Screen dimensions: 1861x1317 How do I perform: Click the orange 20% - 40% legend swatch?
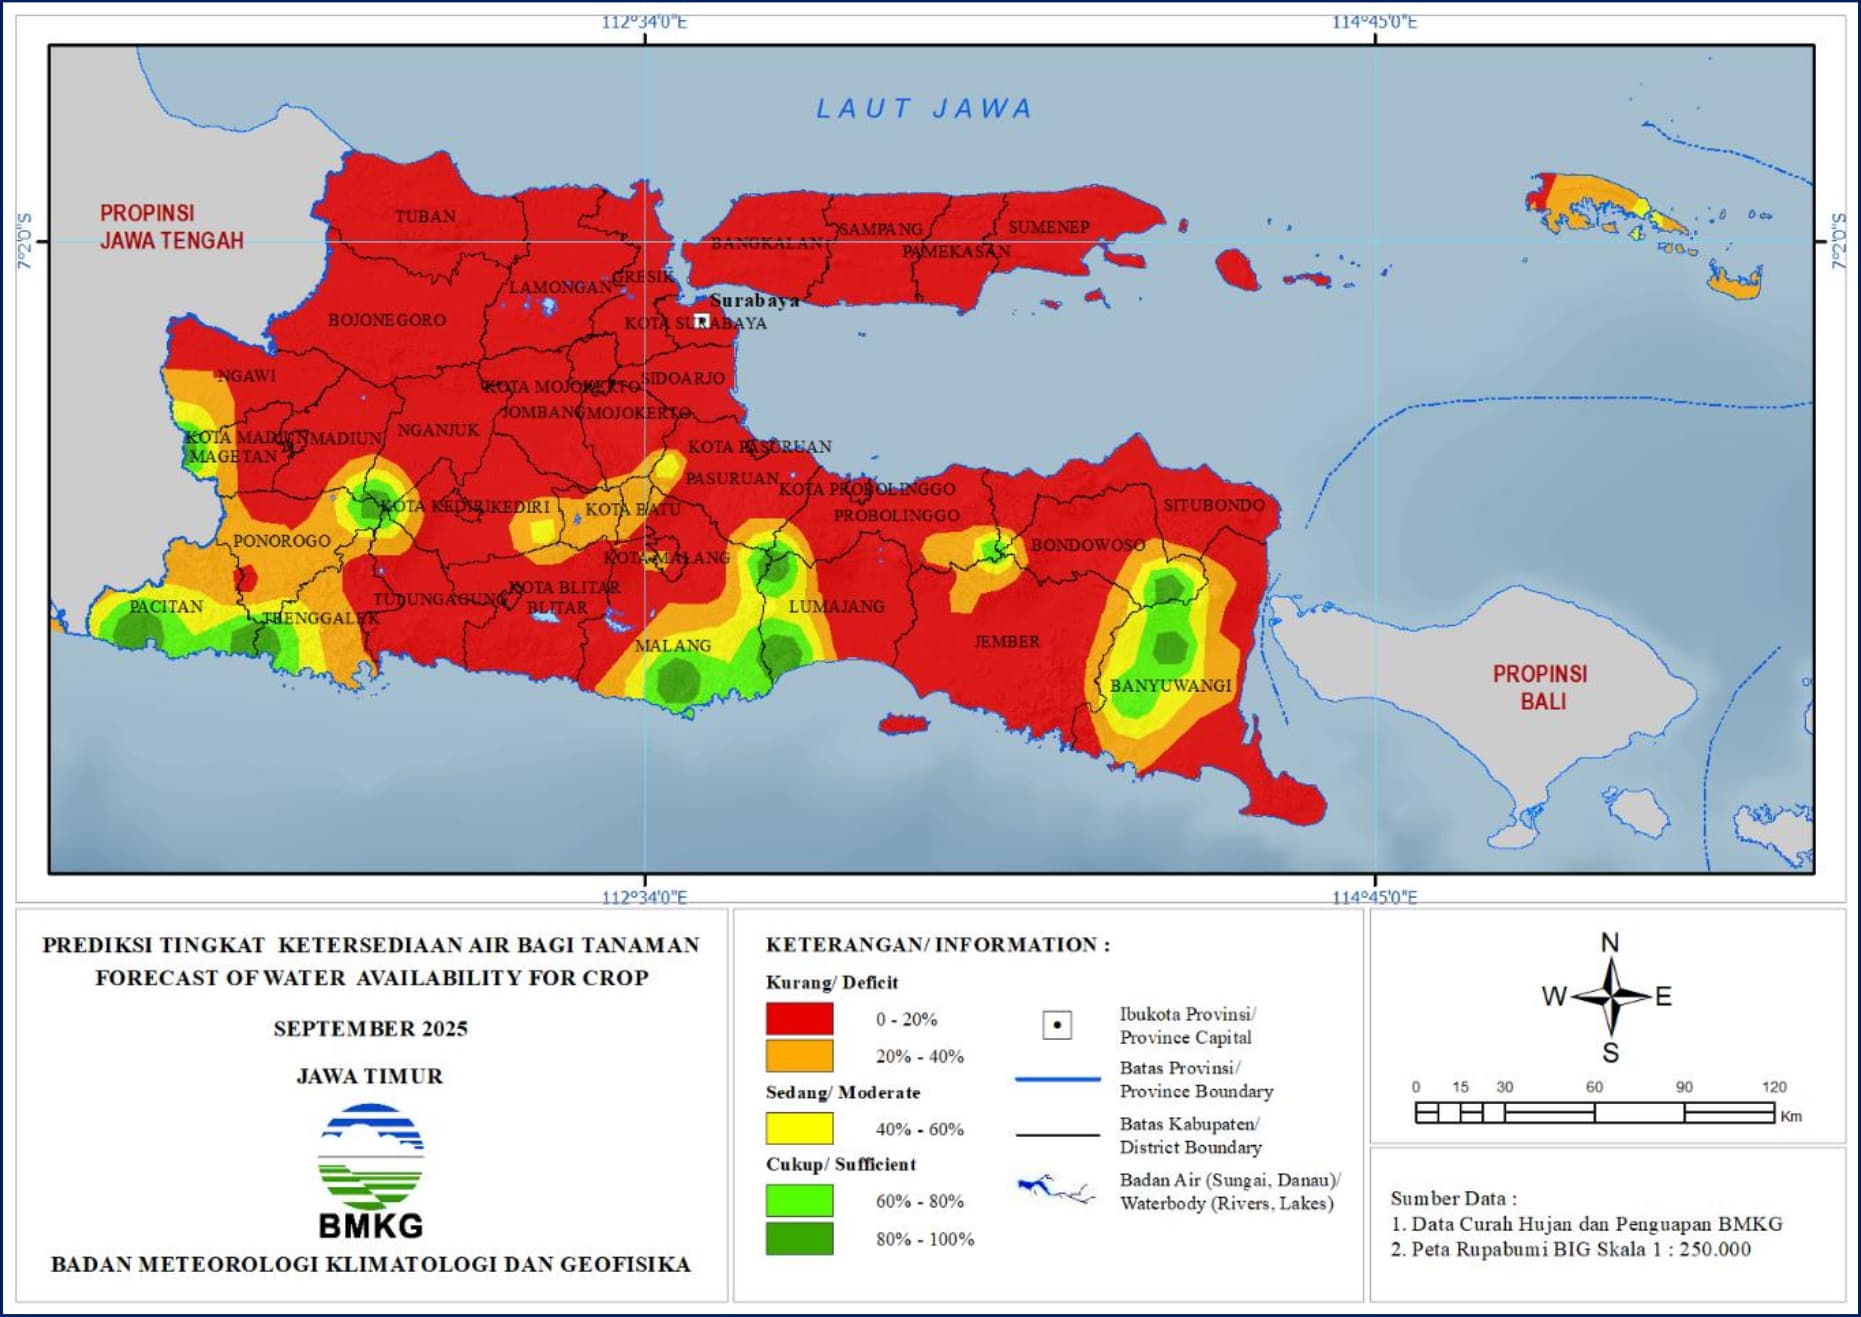coord(799,1056)
